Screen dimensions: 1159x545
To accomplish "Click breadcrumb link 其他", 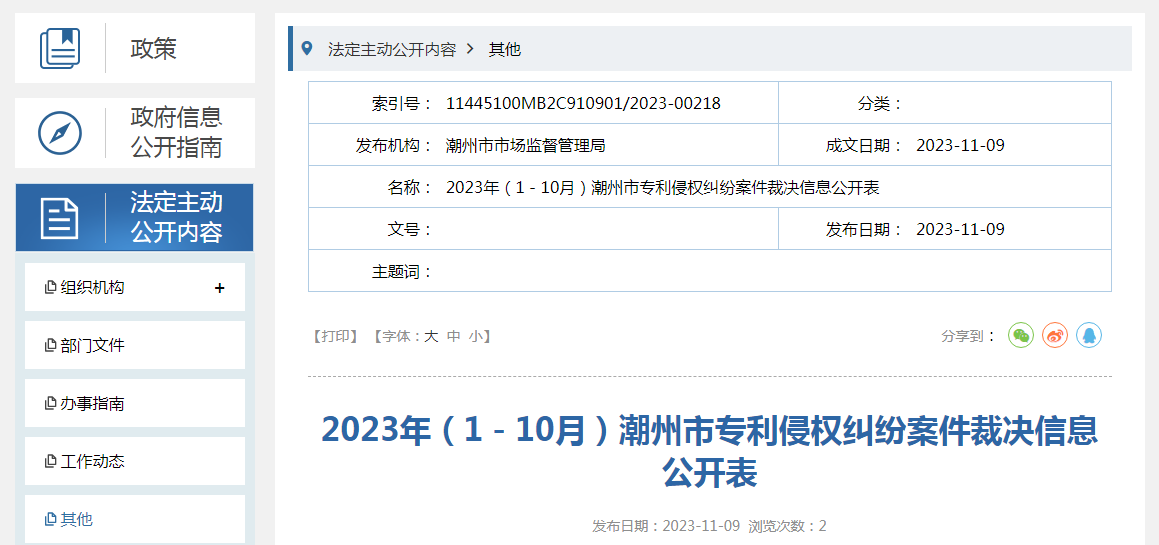I will [x=505, y=50].
